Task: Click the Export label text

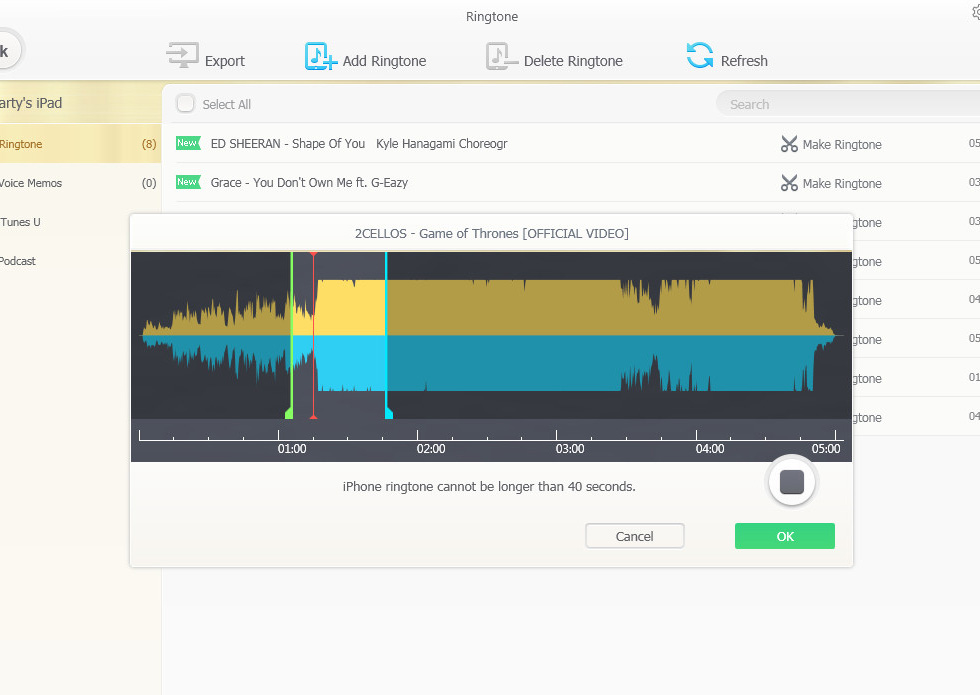Action: click(224, 61)
